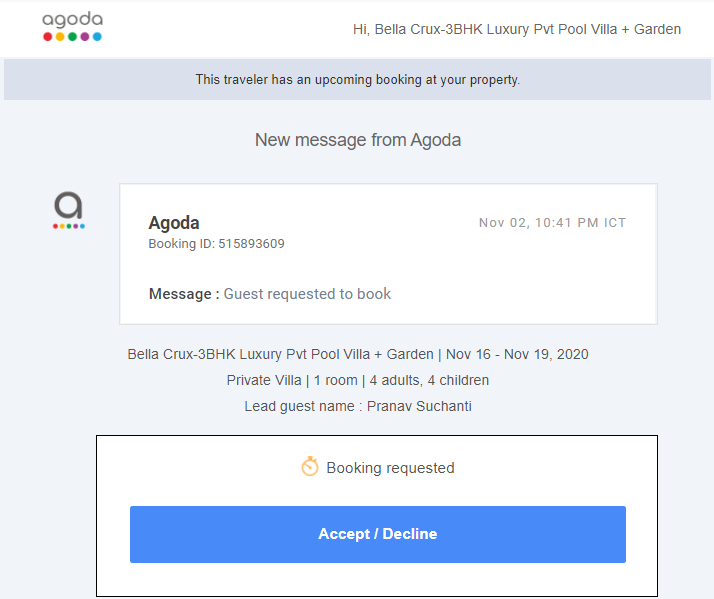
Task: Click the bold Message : label
Action: click(184, 294)
